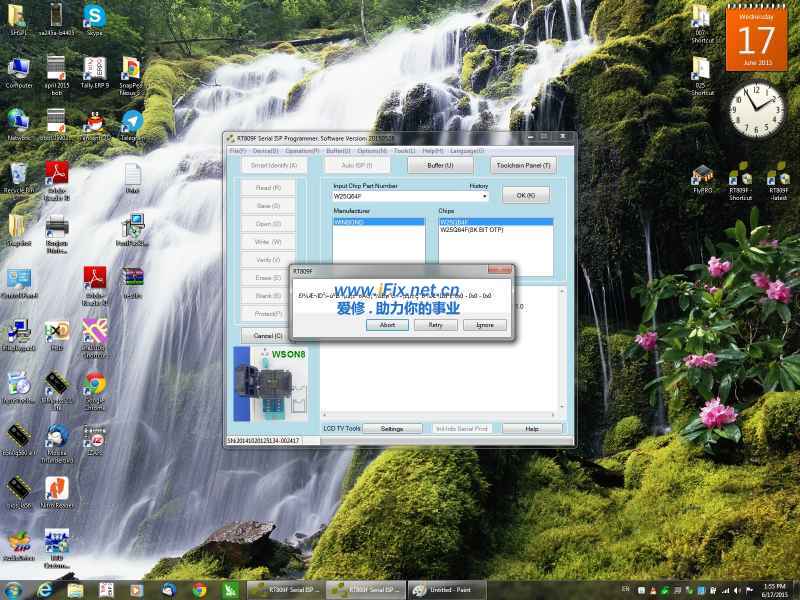Open the Language(G) menu
800x600 pixels.
tap(466, 151)
